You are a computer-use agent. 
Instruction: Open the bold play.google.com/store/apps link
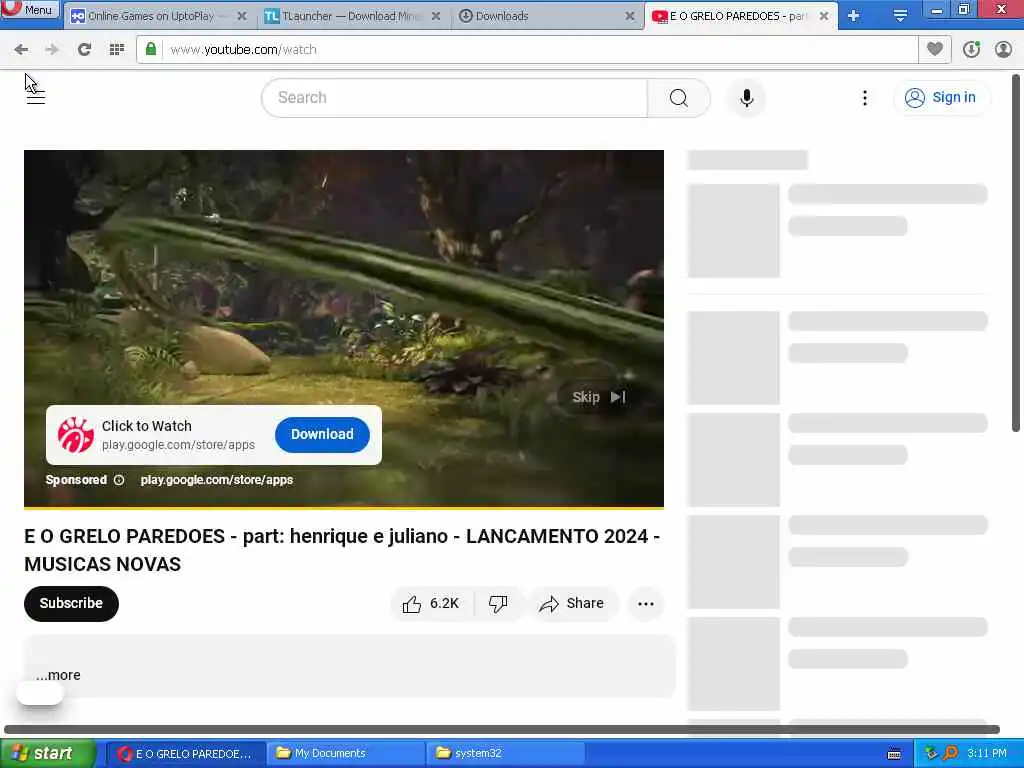pos(217,480)
